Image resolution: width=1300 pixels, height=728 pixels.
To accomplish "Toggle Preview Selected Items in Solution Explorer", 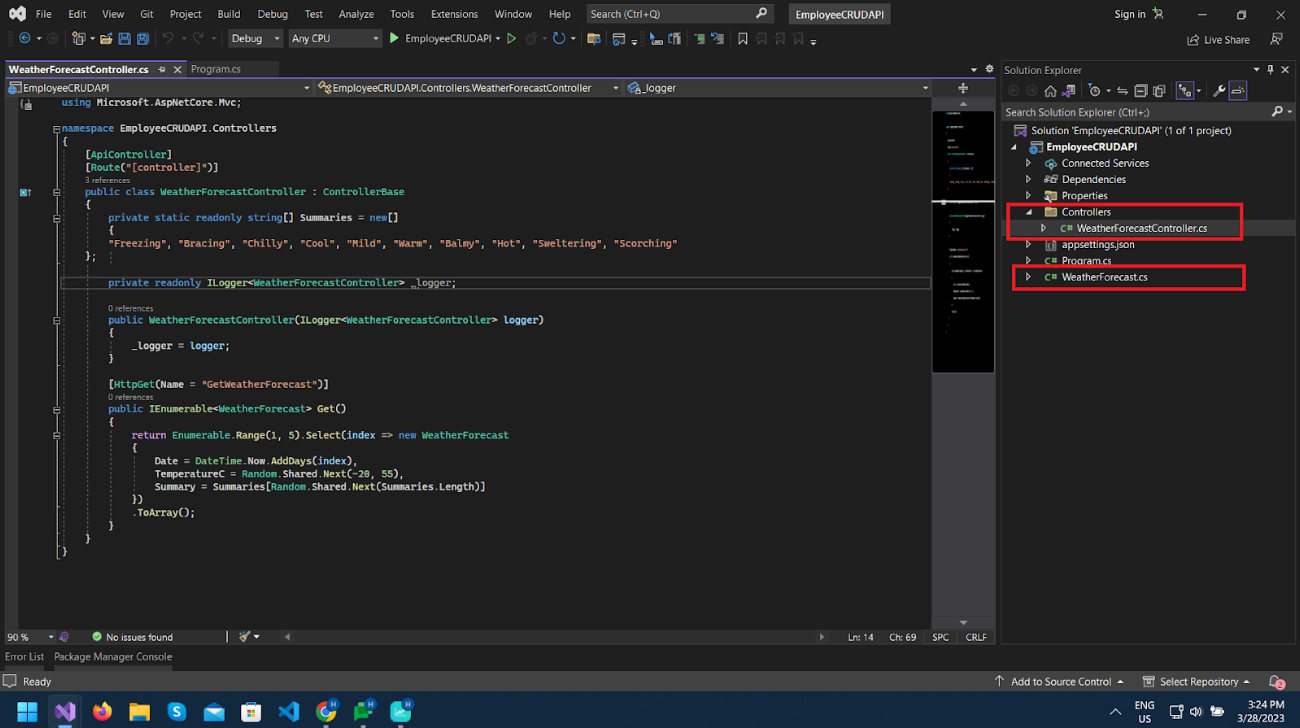I will point(1238,91).
